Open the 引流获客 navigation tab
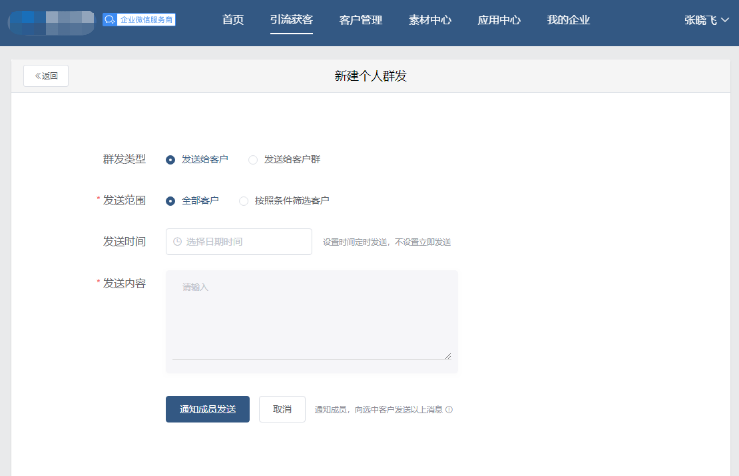Screen dimensions: 739x476 [x=291, y=20]
